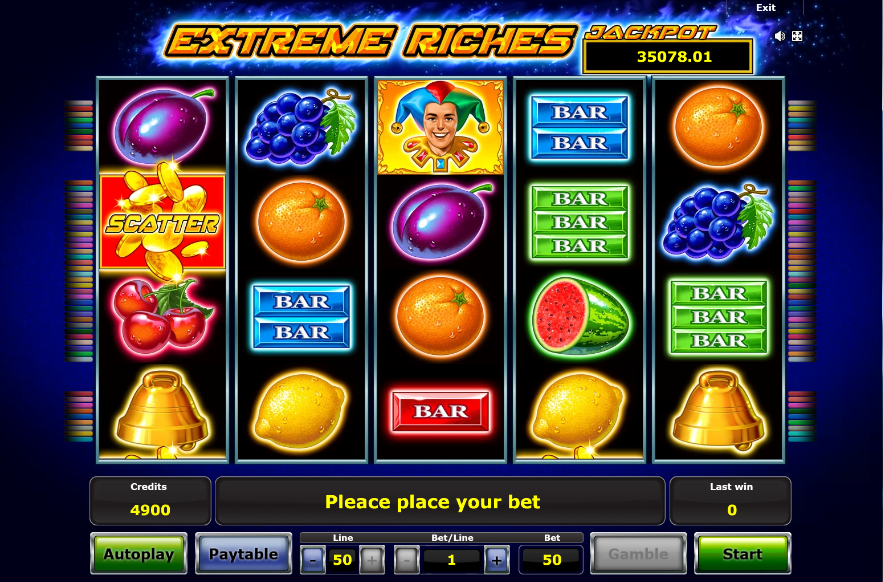Open the Paytable
The width and height of the screenshot is (883, 582).
tap(243, 554)
